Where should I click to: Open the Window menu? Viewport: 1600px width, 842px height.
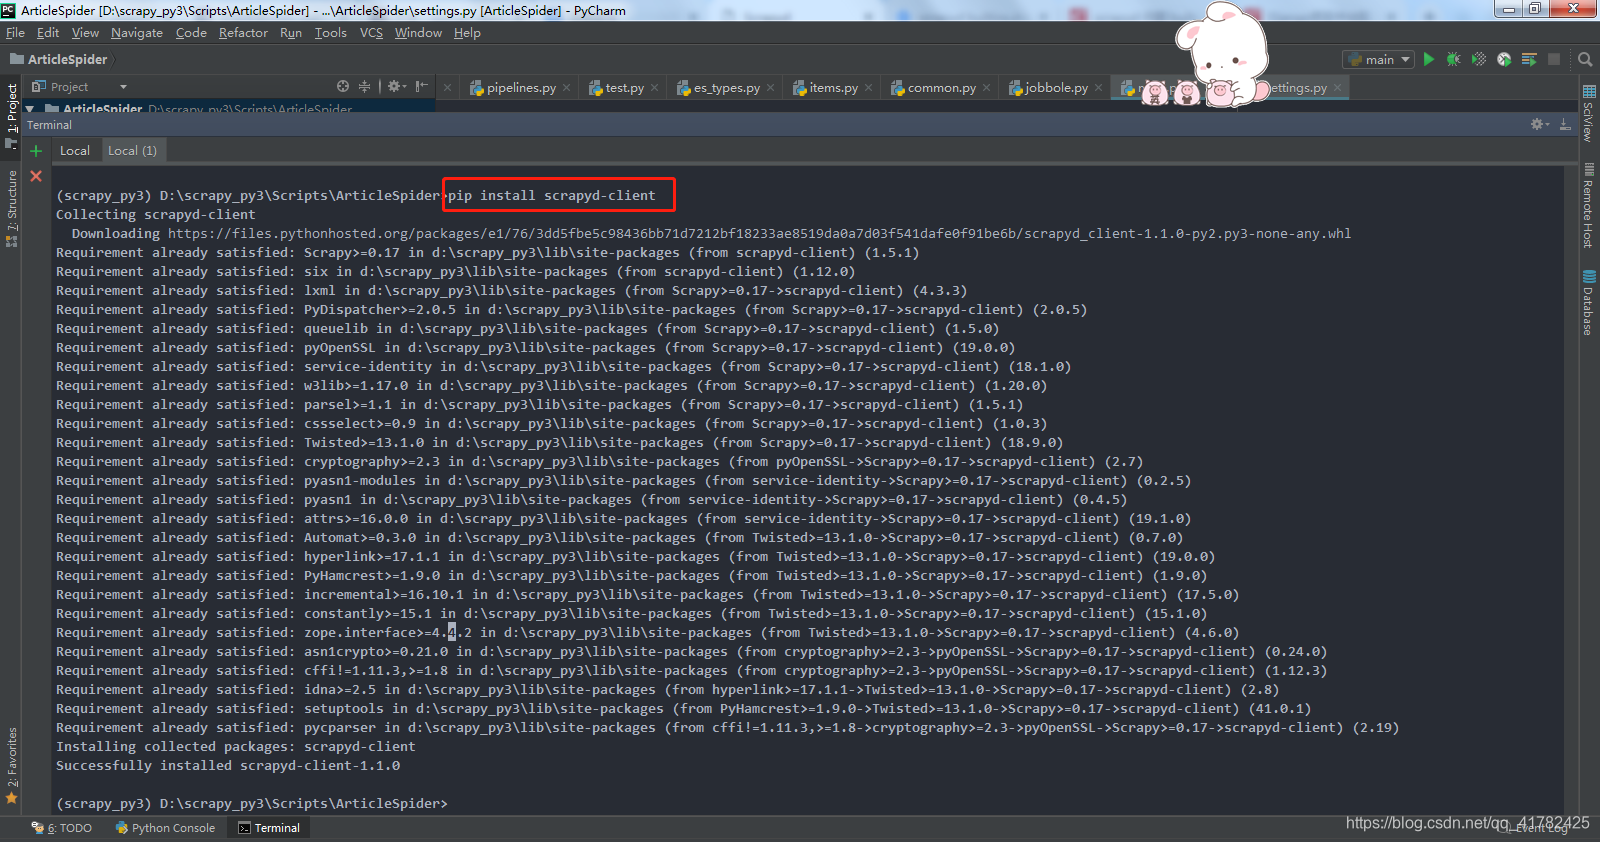[x=418, y=33]
